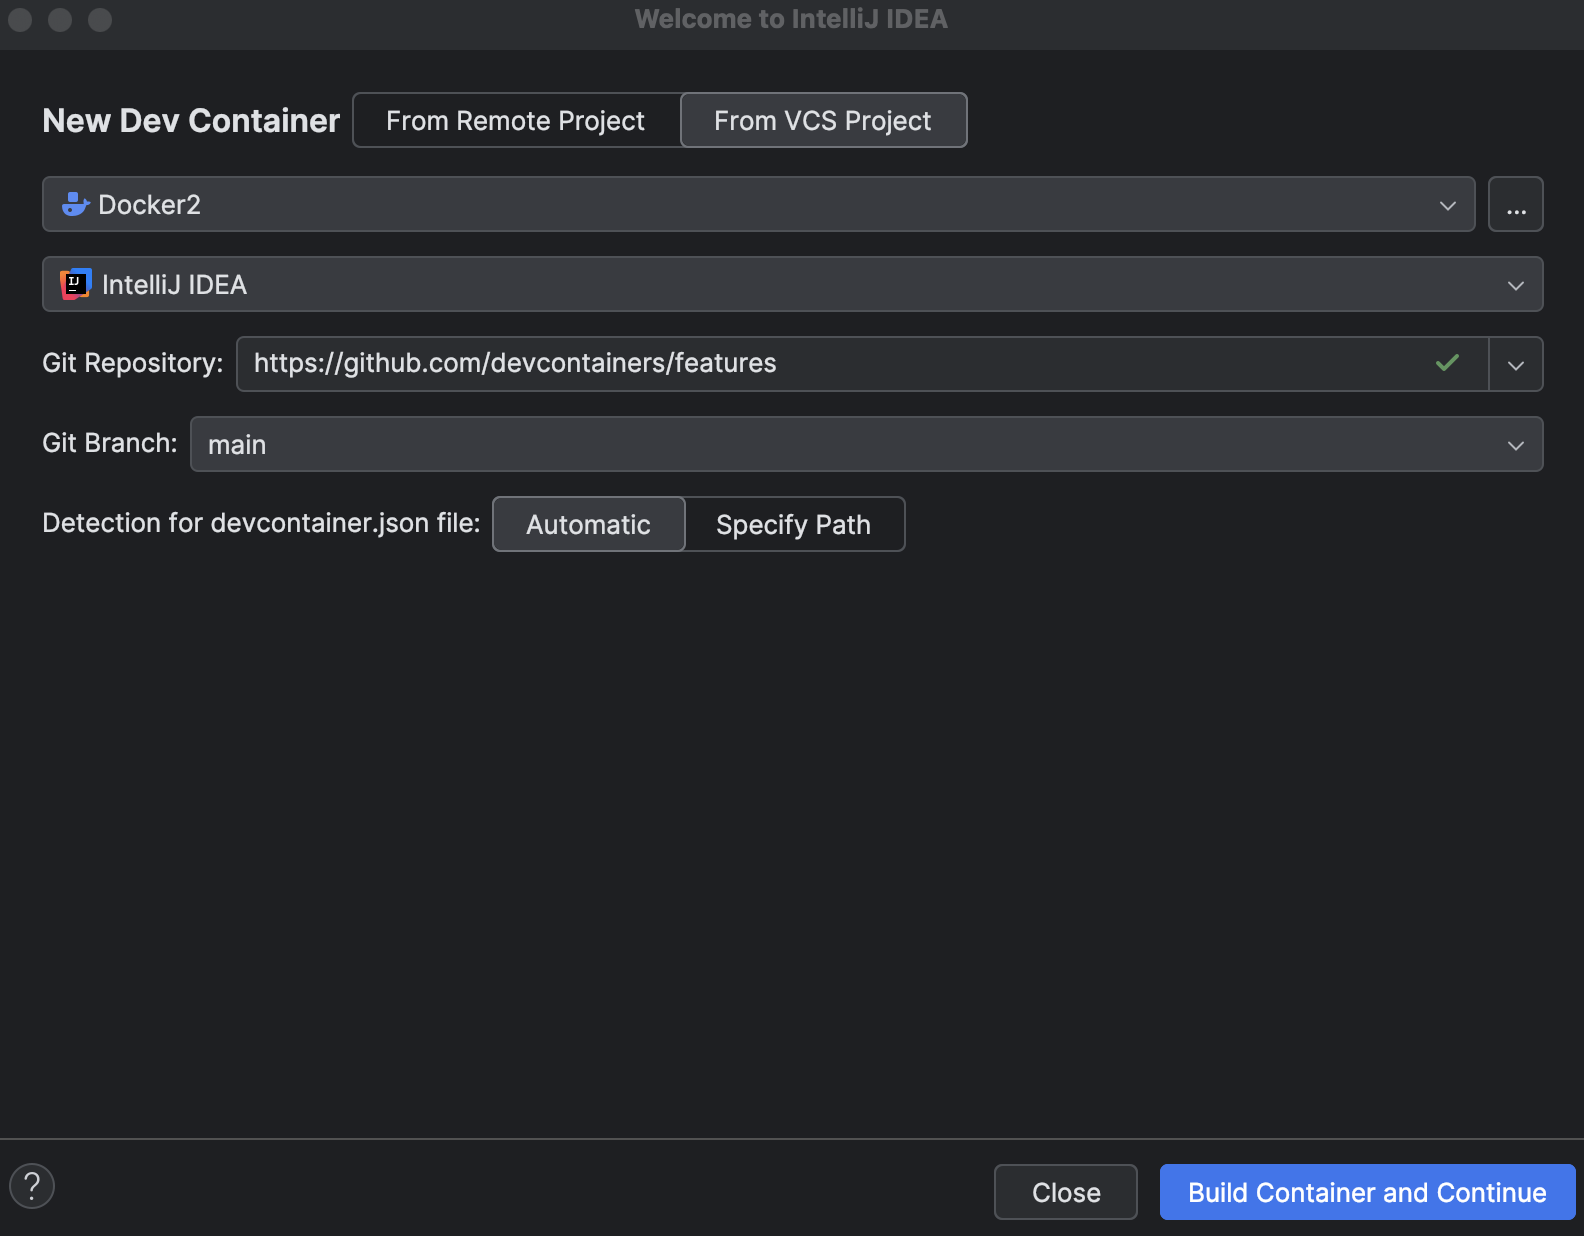Viewport: 1584px width, 1236px height.
Task: Click the green maximize window button
Action: [x=100, y=20]
